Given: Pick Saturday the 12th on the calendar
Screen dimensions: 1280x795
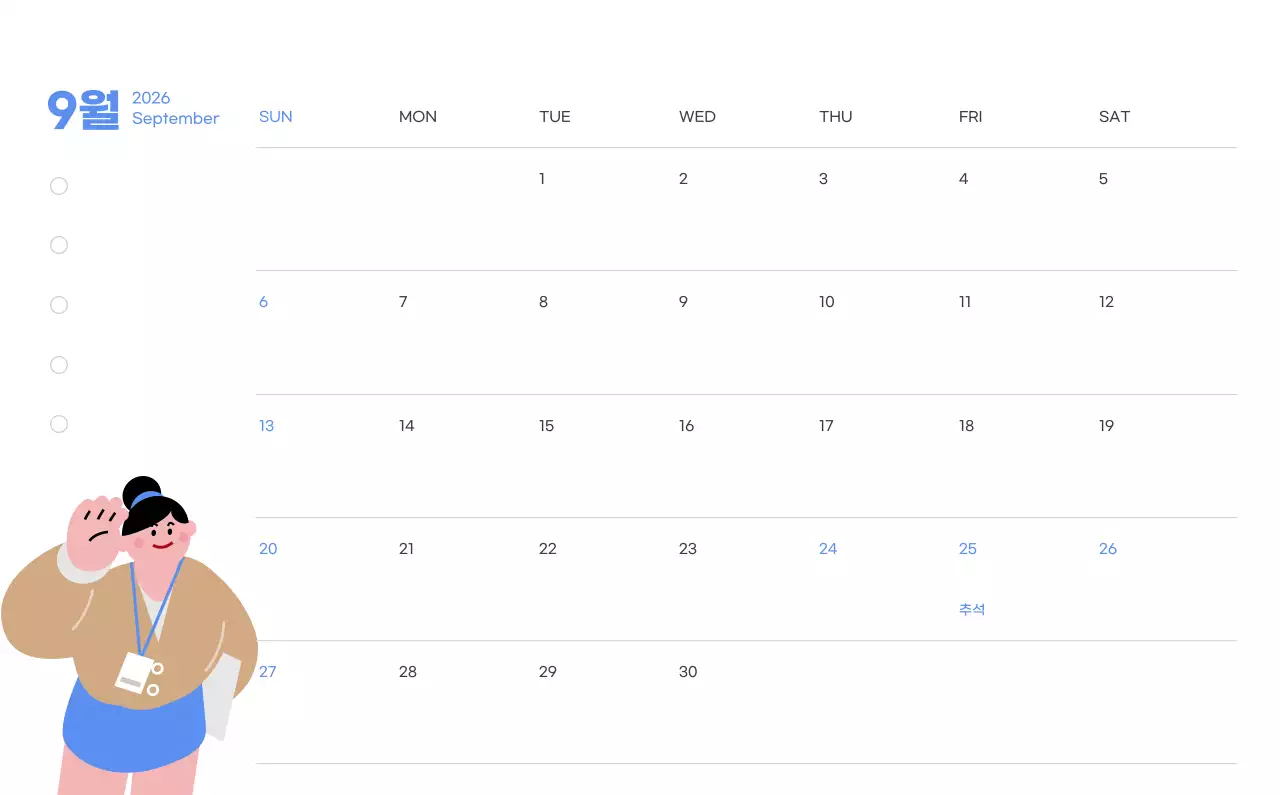Looking at the screenshot, I should point(1106,302).
